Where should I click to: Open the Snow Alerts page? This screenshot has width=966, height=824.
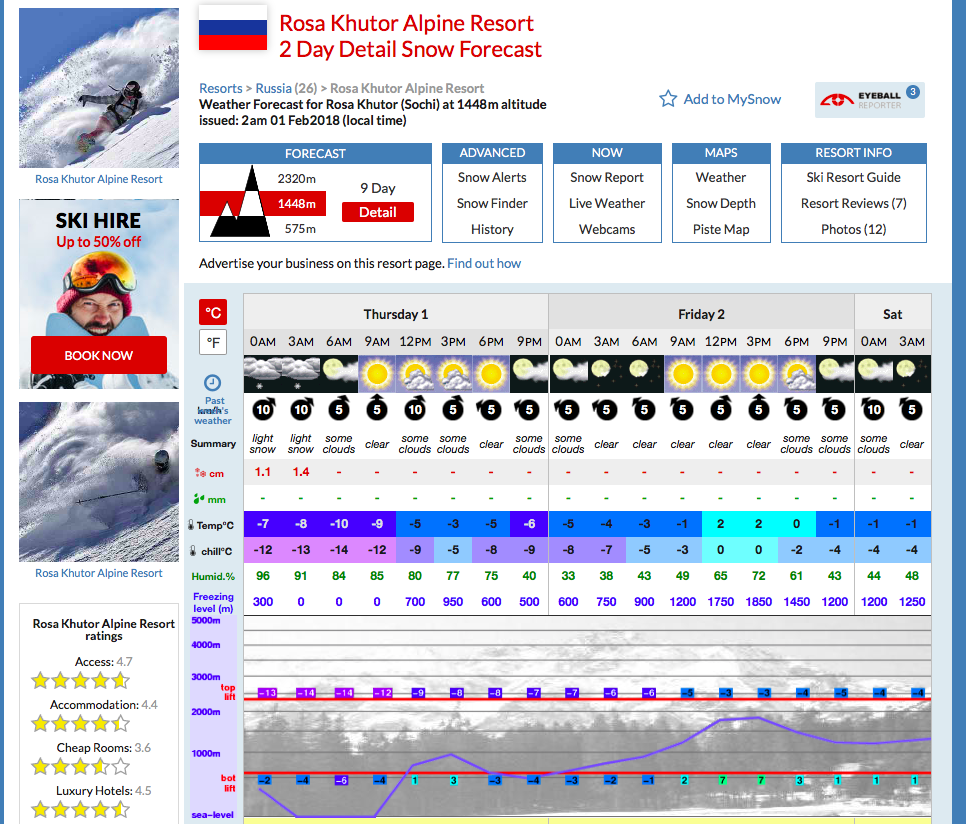(x=492, y=177)
